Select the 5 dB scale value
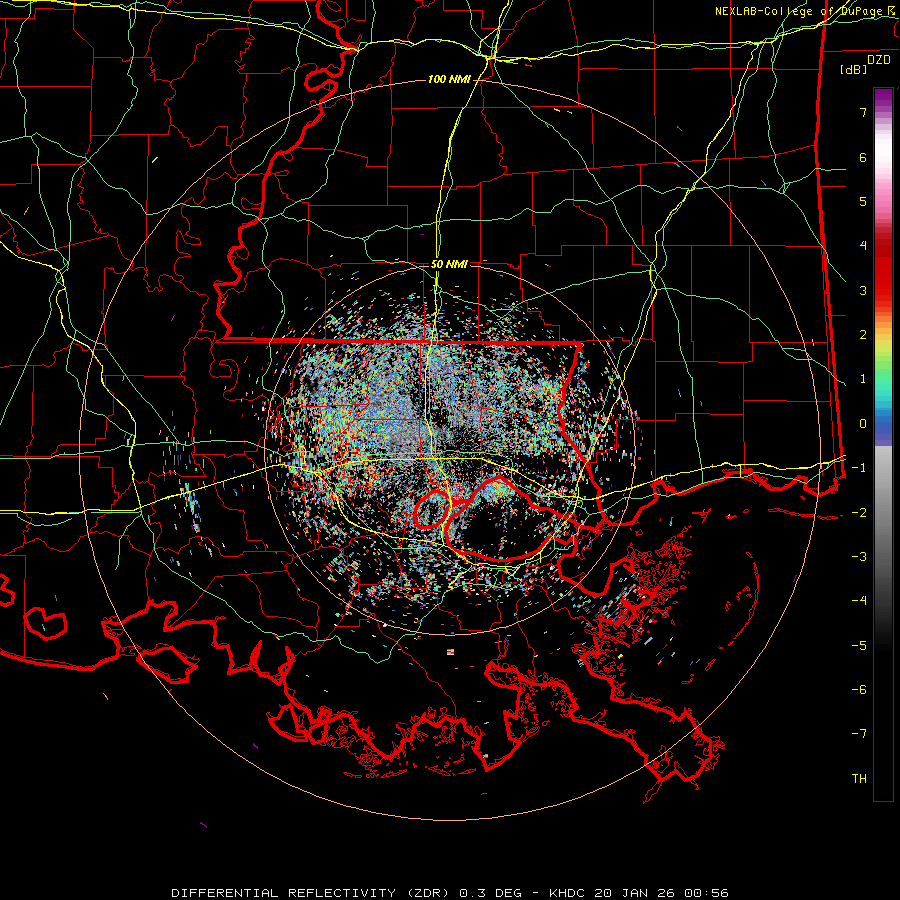Viewport: 900px width, 900px height. coord(863,201)
